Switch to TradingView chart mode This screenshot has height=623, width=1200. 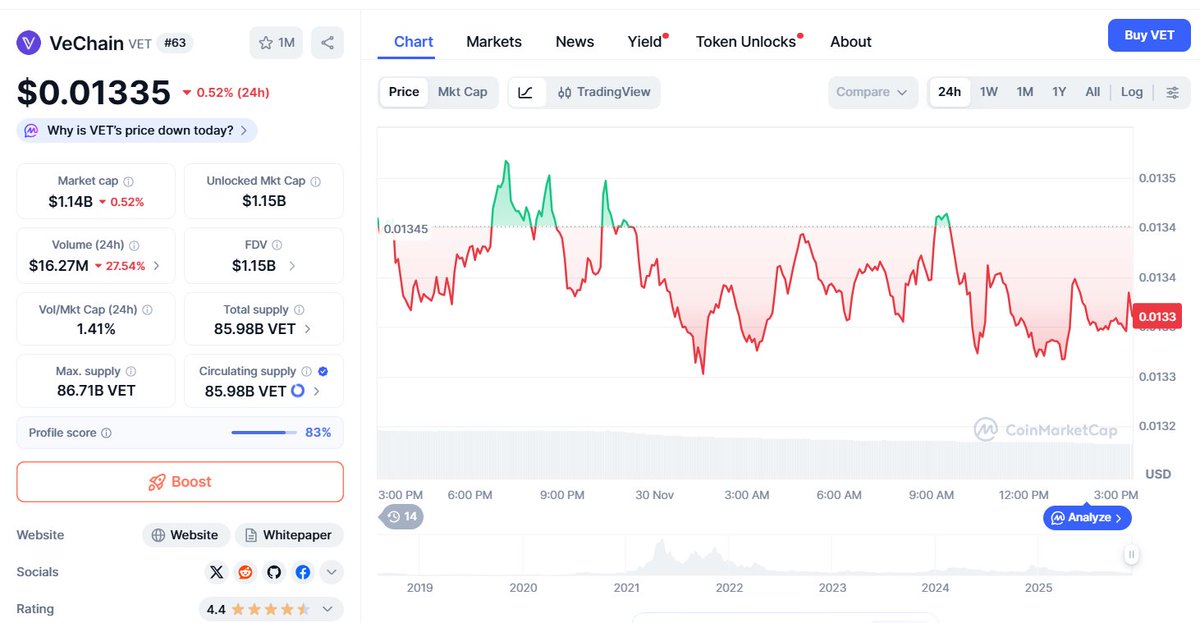pos(604,92)
